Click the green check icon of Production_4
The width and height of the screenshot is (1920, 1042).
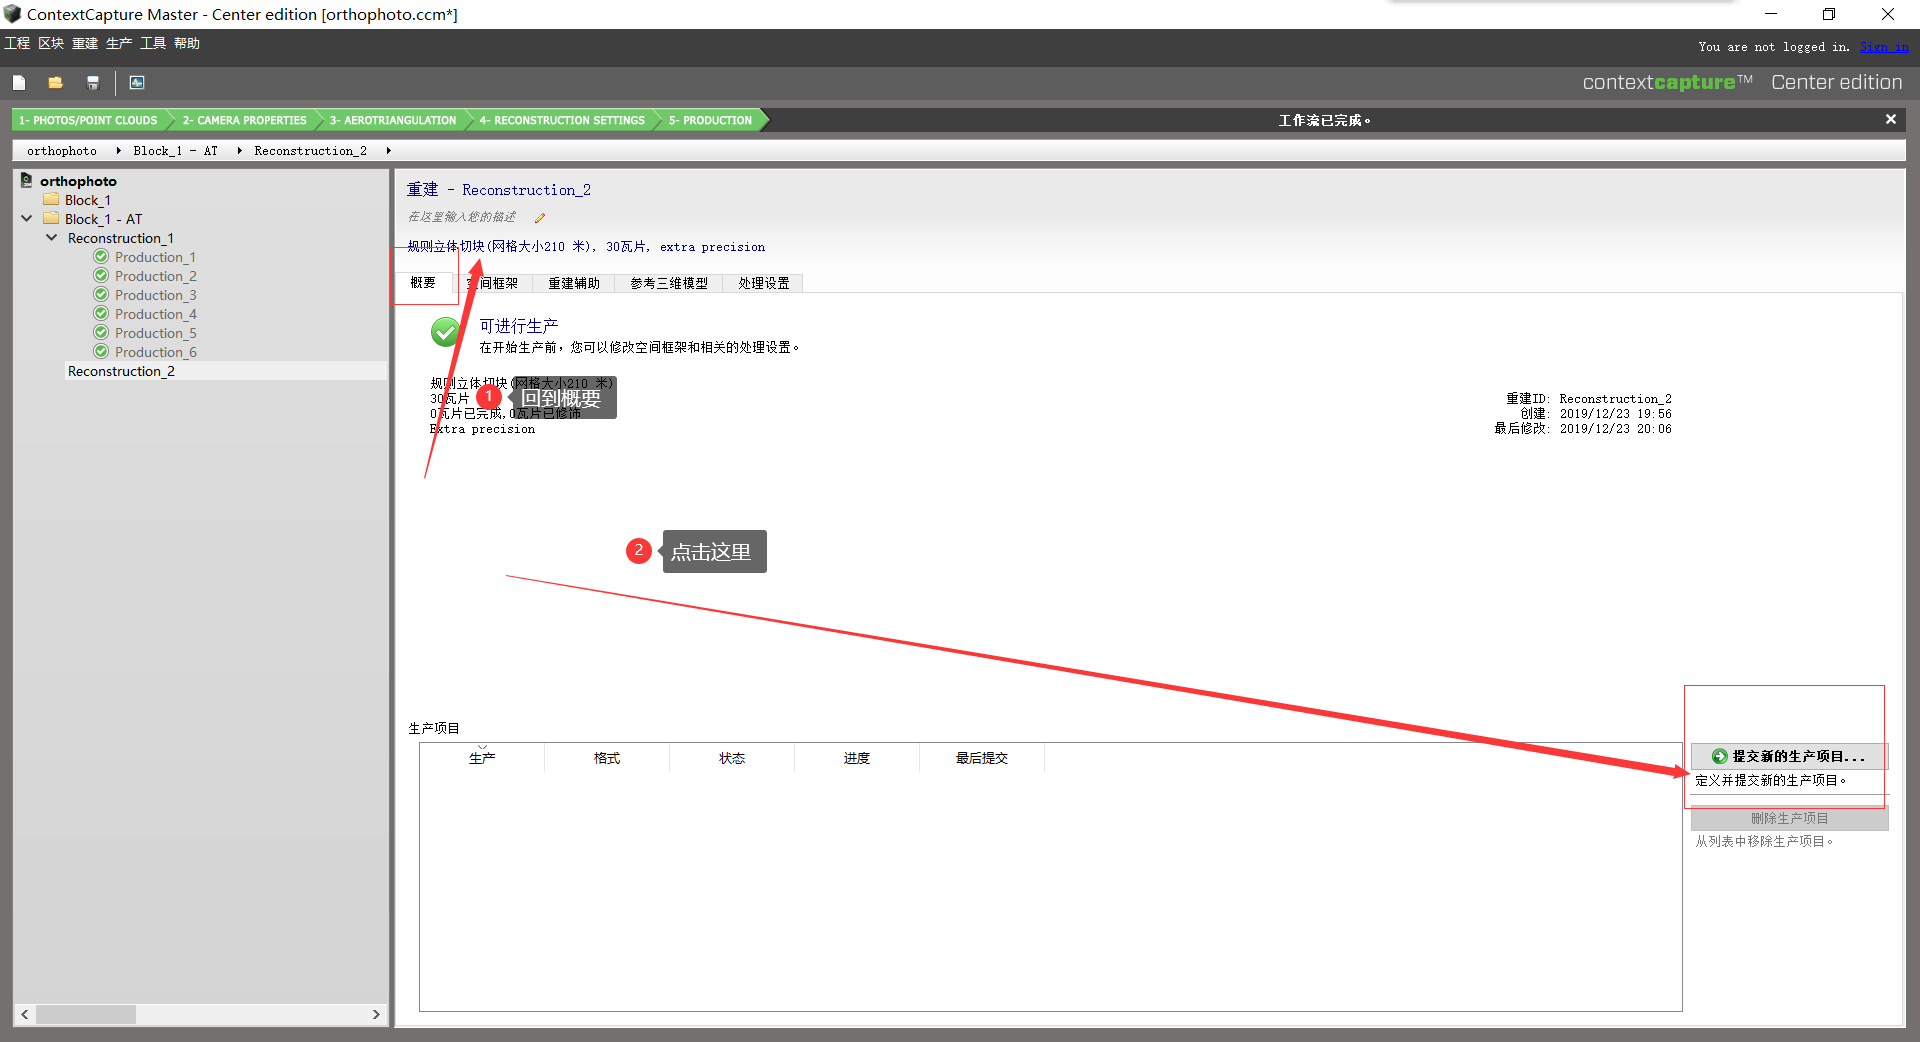101,314
